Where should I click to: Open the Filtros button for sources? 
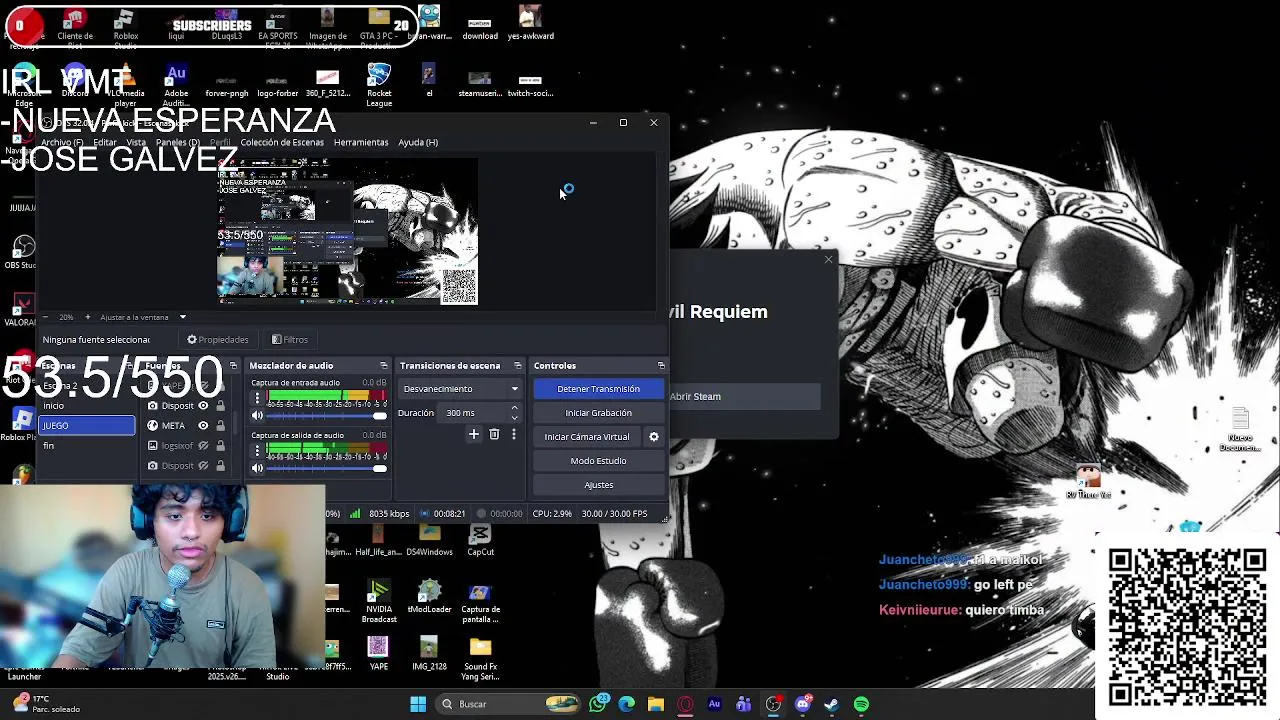(x=290, y=340)
